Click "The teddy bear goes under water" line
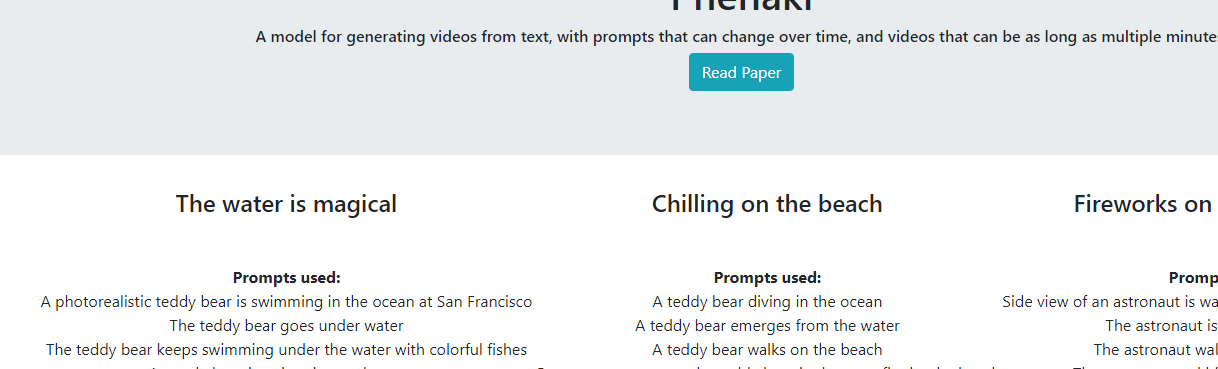The image size is (1218, 369). coord(287,326)
